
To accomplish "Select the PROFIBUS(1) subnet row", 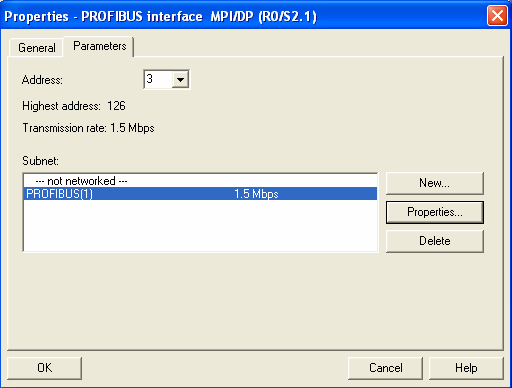I will pos(200,194).
